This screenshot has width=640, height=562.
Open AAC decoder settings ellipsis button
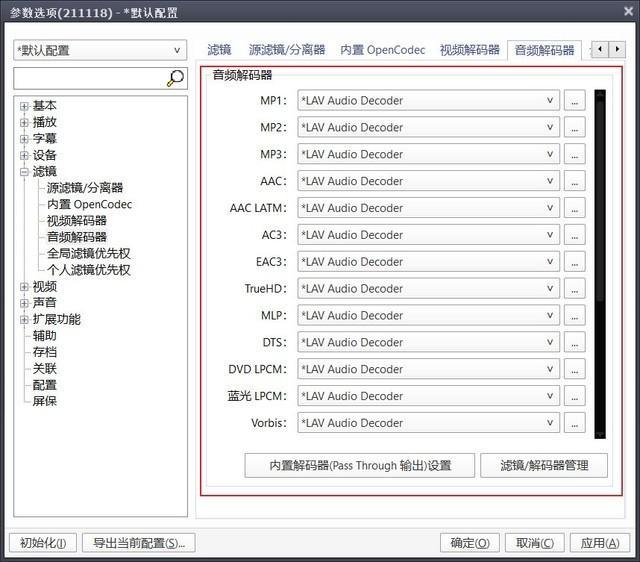pyautogui.click(x=574, y=181)
